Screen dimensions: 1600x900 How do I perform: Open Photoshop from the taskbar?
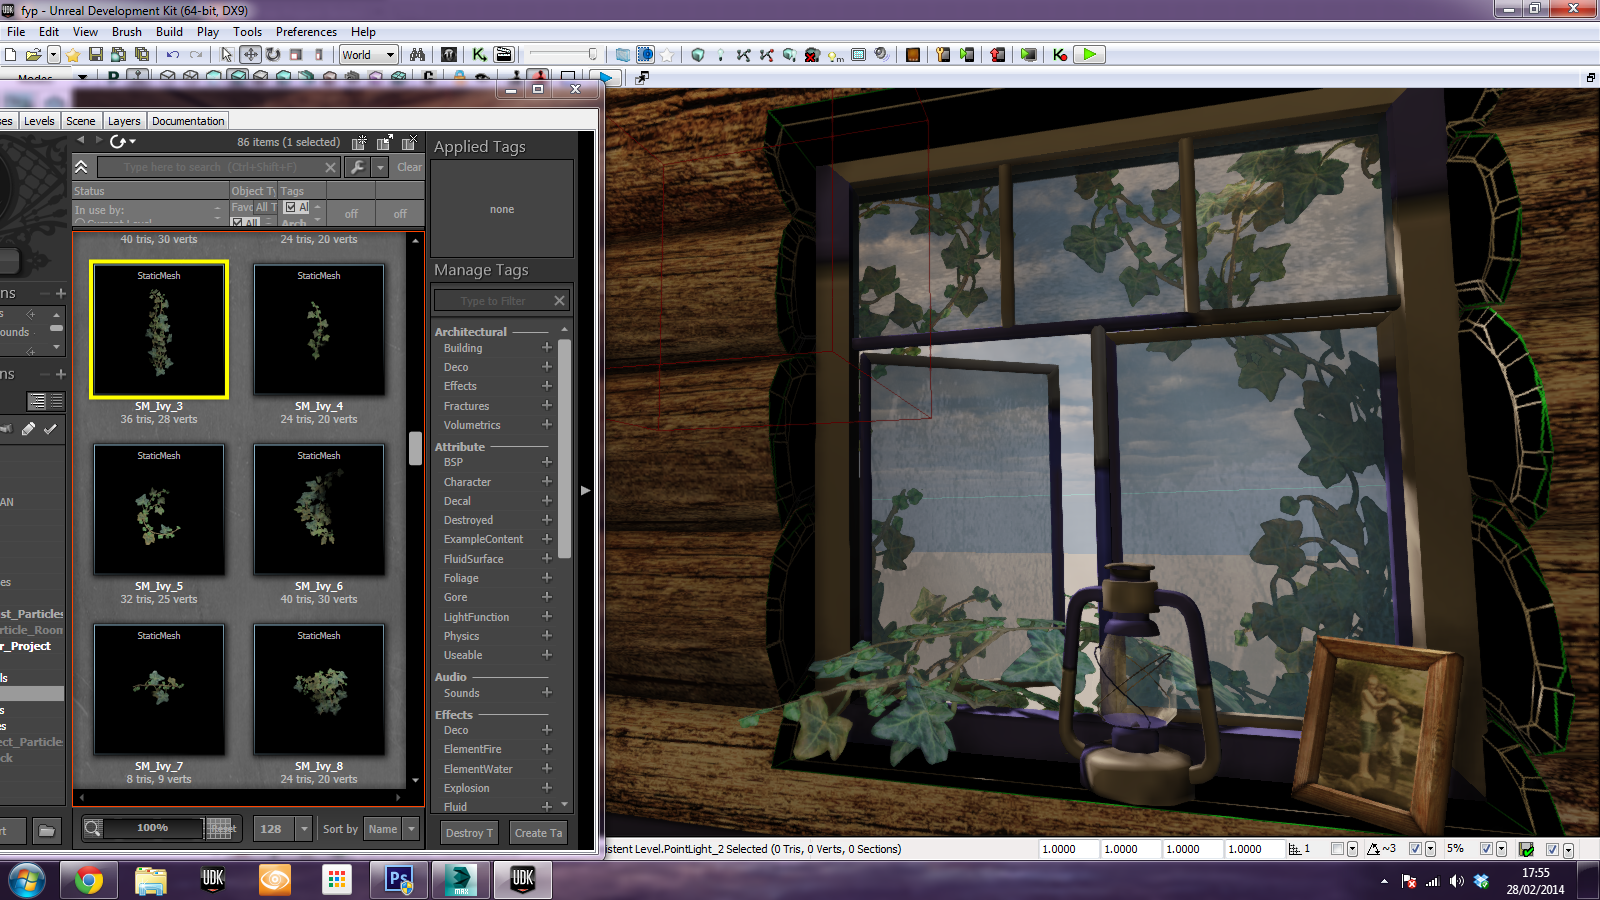[x=399, y=880]
